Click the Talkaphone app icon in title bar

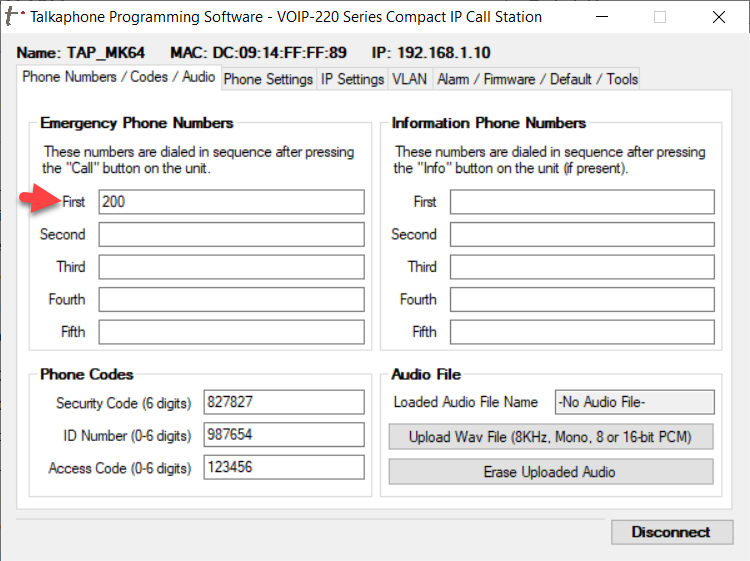(x=13, y=16)
